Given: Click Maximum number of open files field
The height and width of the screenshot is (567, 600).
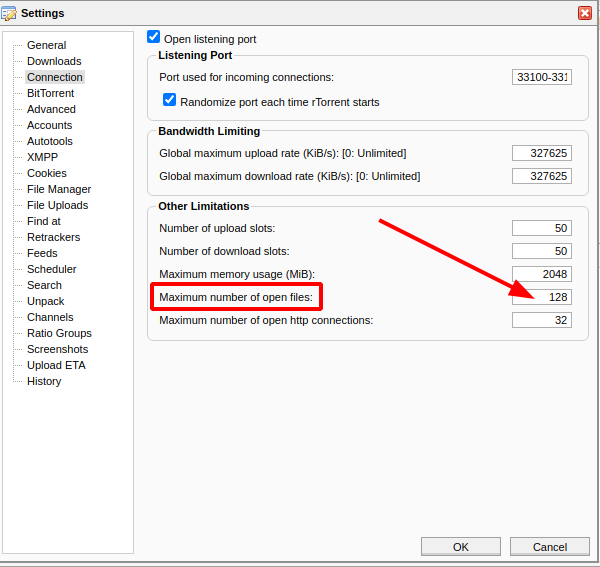Looking at the screenshot, I should click(x=542, y=297).
